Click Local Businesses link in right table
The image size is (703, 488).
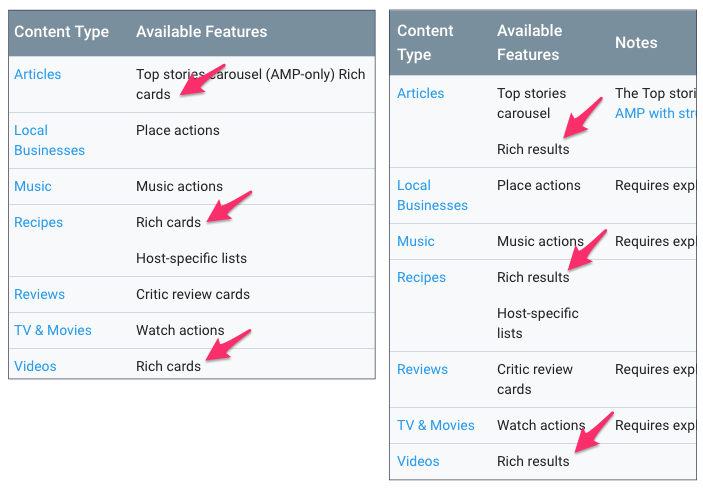(432, 195)
